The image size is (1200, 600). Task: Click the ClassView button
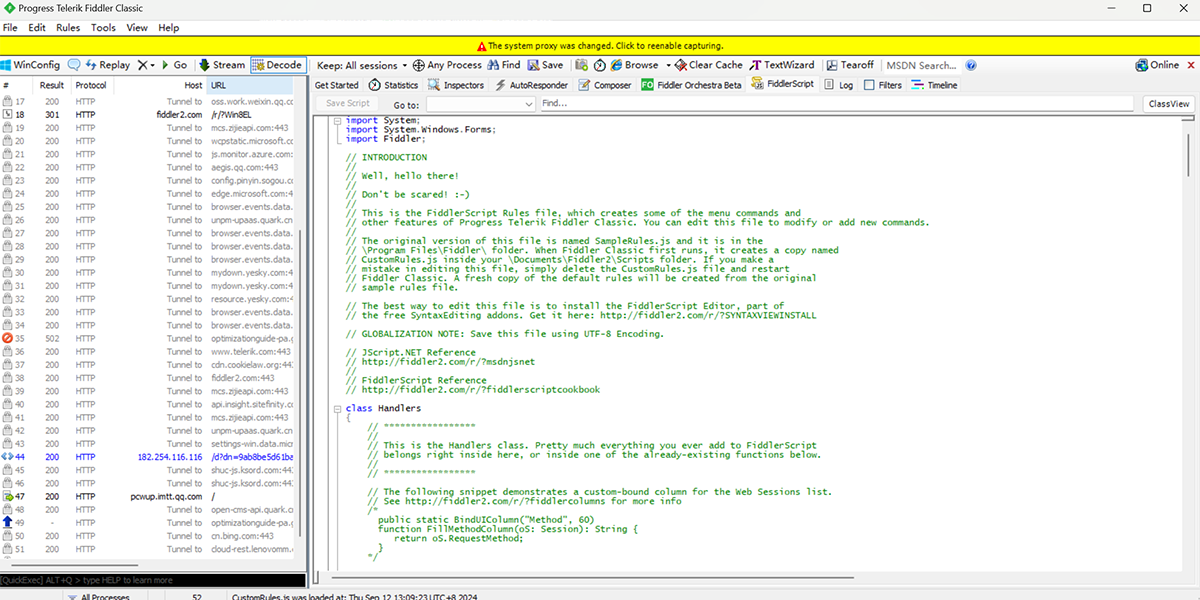point(1168,104)
